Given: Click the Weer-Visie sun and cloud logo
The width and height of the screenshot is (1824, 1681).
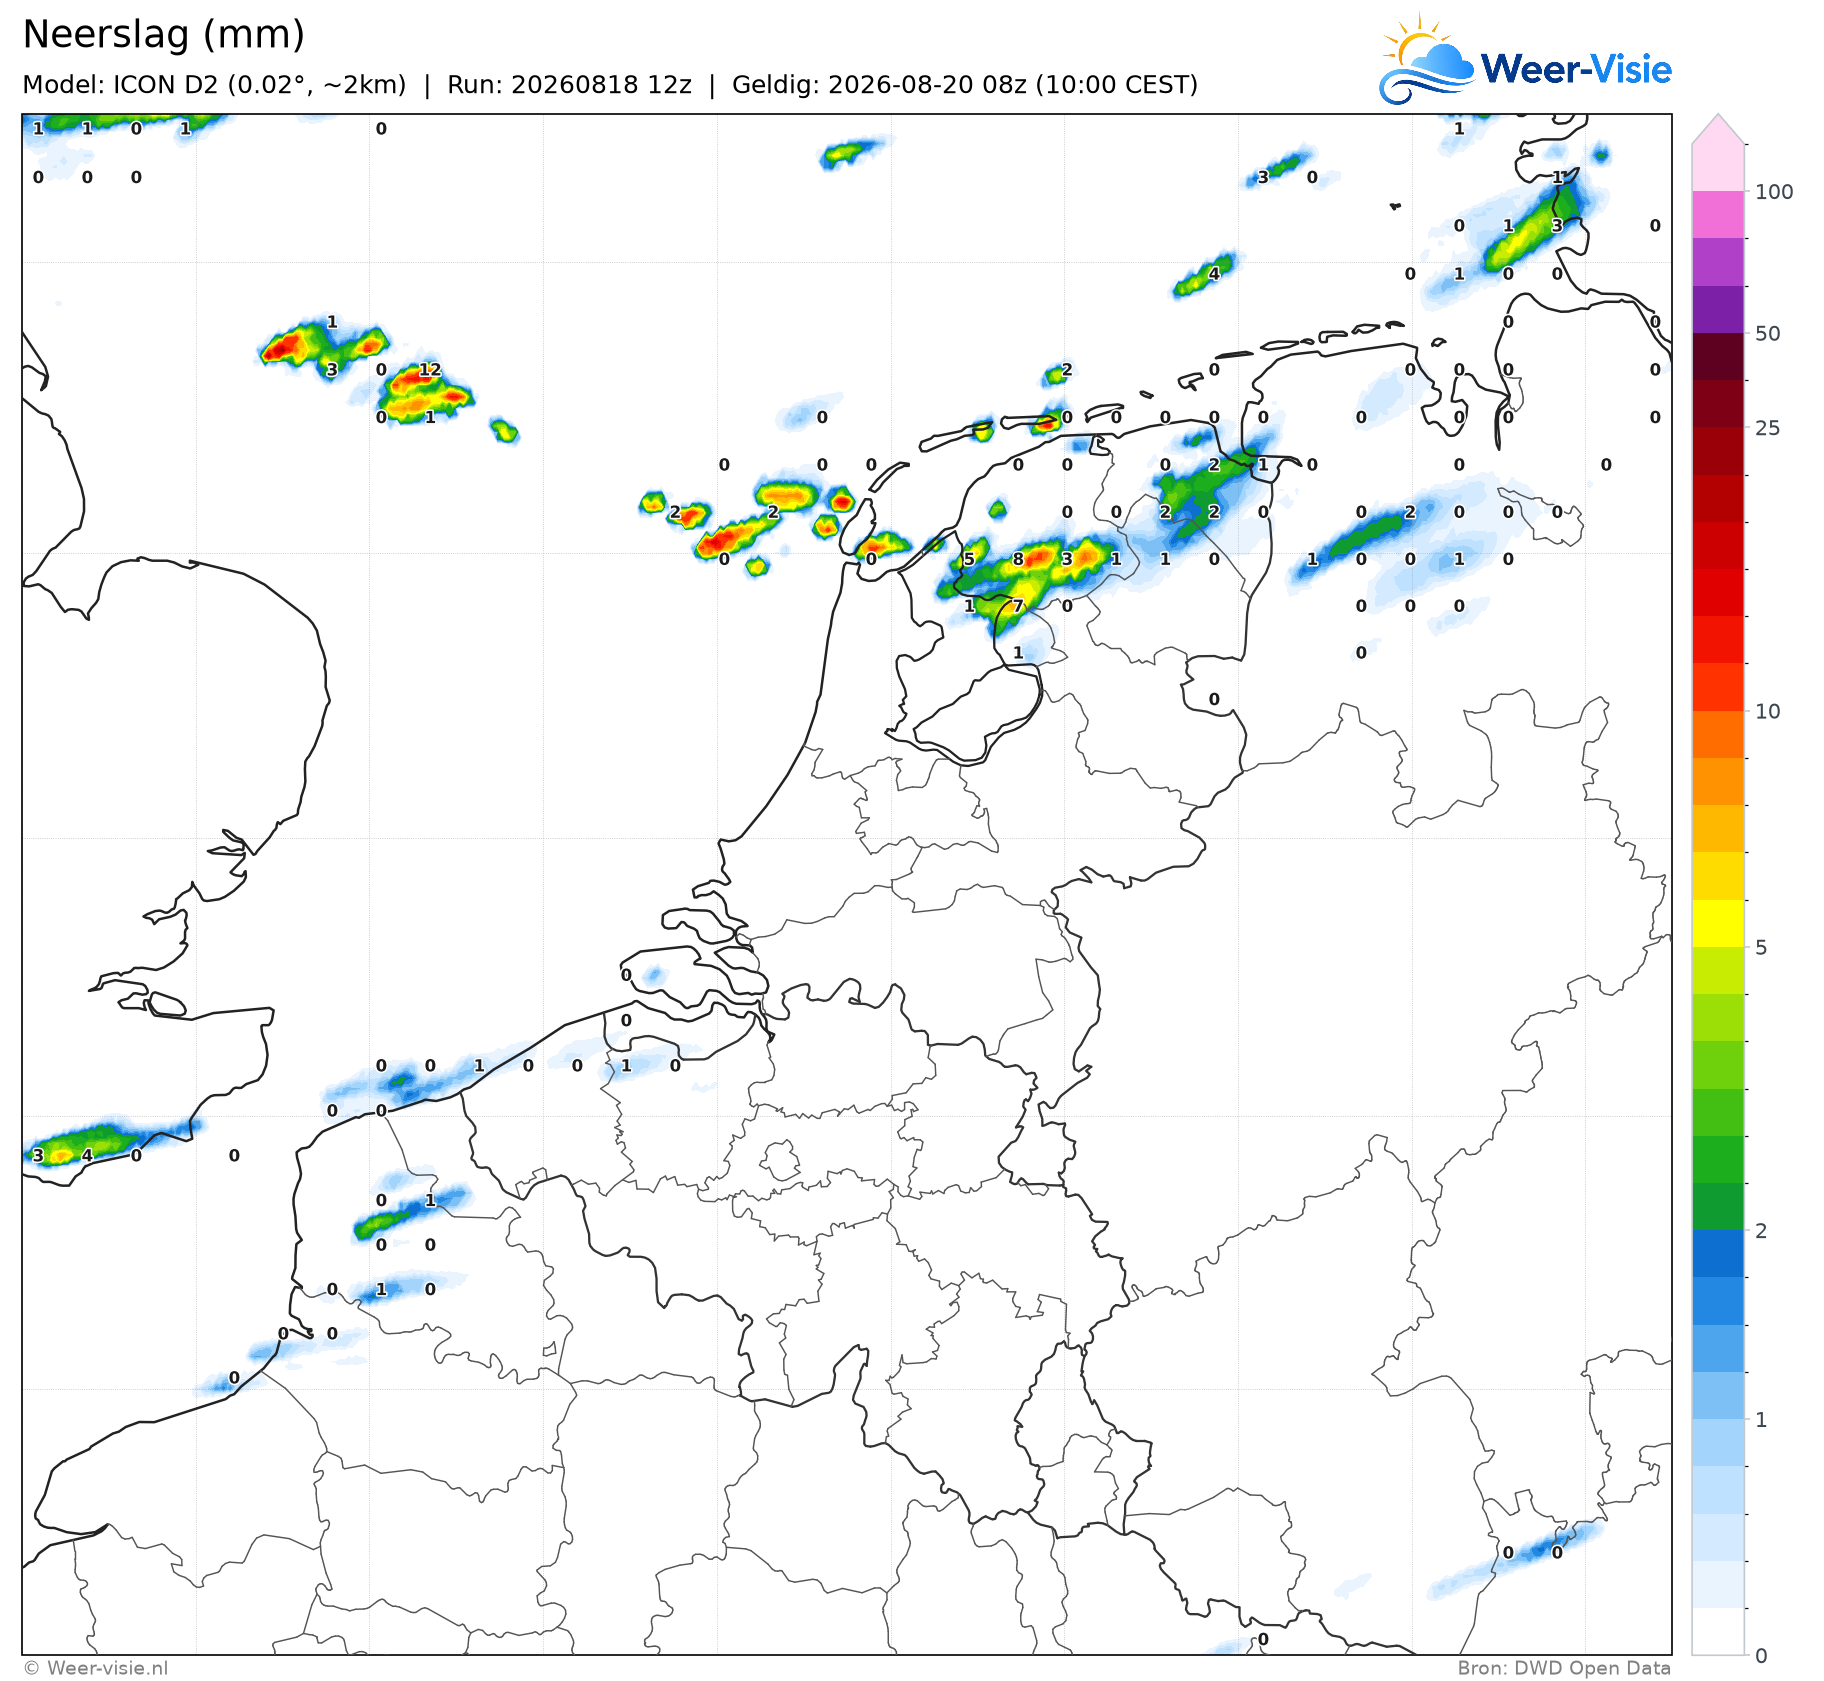Looking at the screenshot, I should tap(1427, 59).
